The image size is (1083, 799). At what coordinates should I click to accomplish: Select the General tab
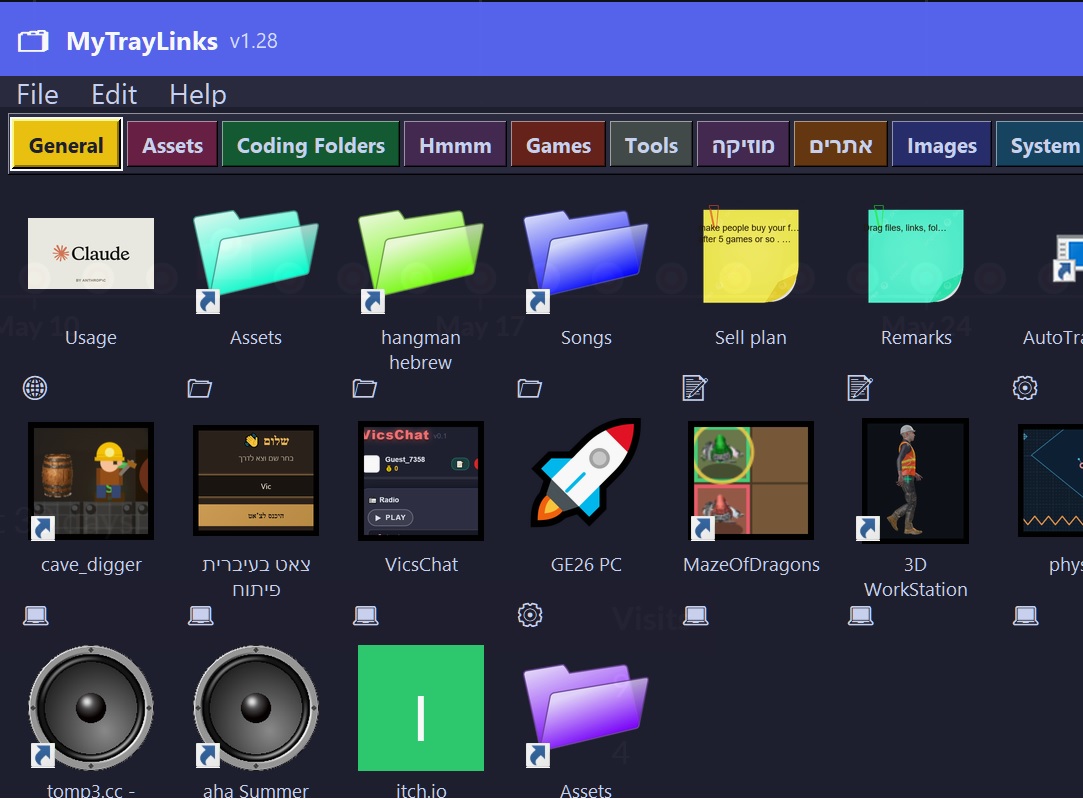pos(66,145)
